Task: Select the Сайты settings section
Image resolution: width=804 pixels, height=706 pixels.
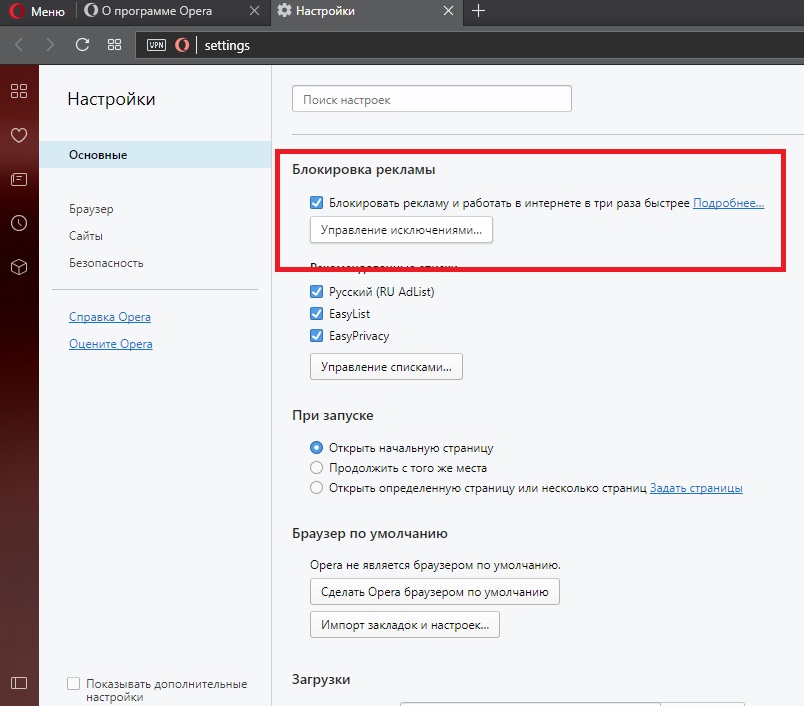Action: click(x=86, y=236)
